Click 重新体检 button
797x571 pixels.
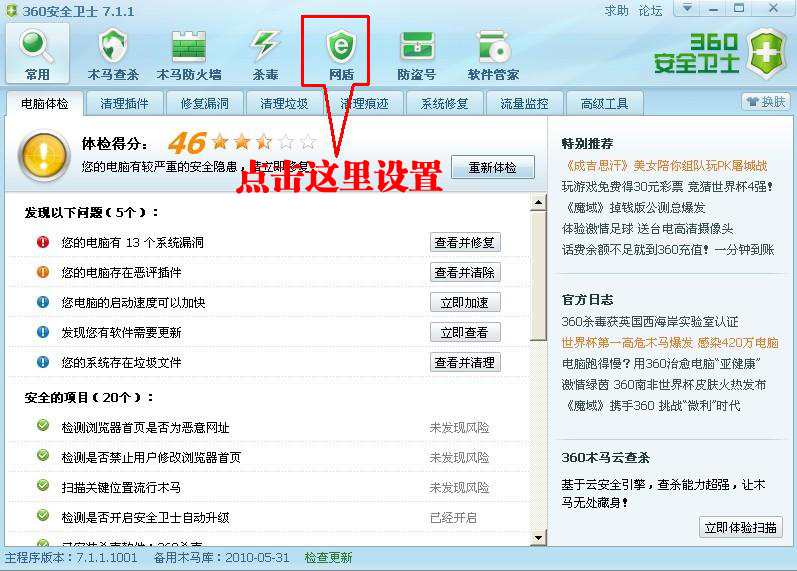pyautogui.click(x=493, y=167)
